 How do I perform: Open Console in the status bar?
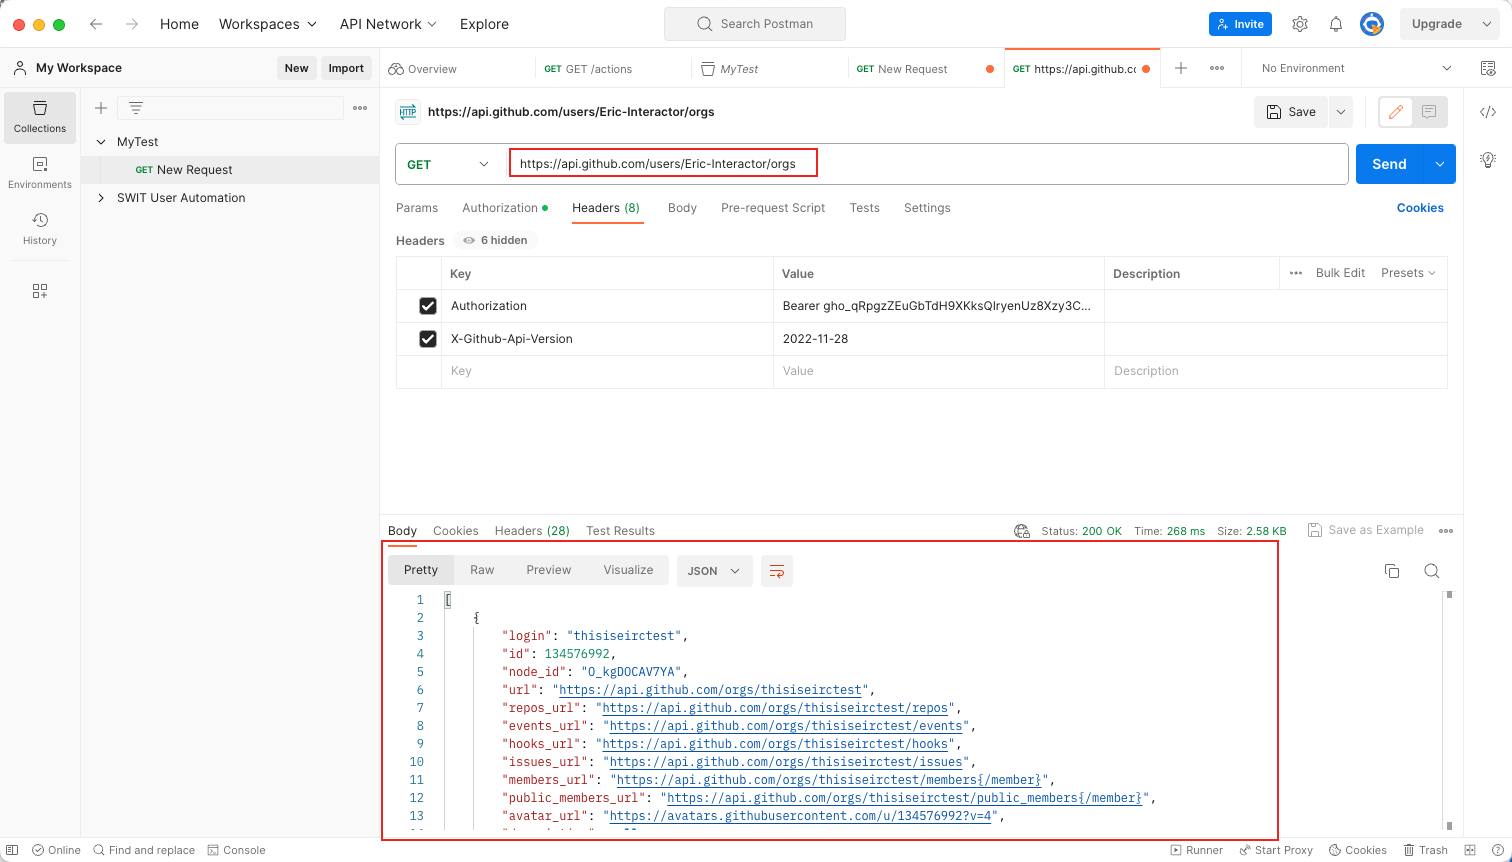[x=237, y=850]
